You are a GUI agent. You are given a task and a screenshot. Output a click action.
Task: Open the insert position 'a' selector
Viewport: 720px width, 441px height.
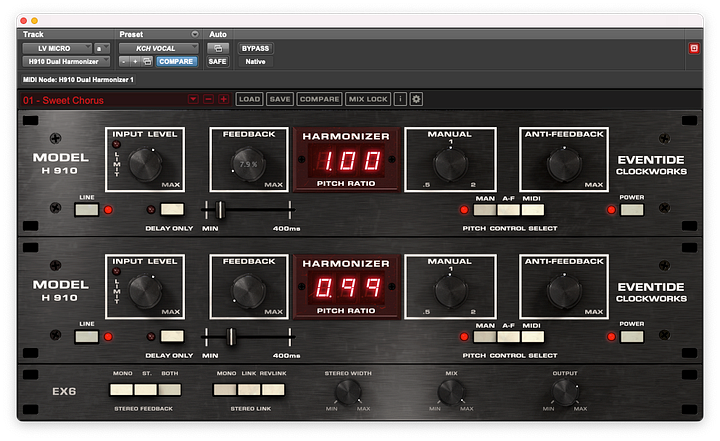(x=102, y=48)
